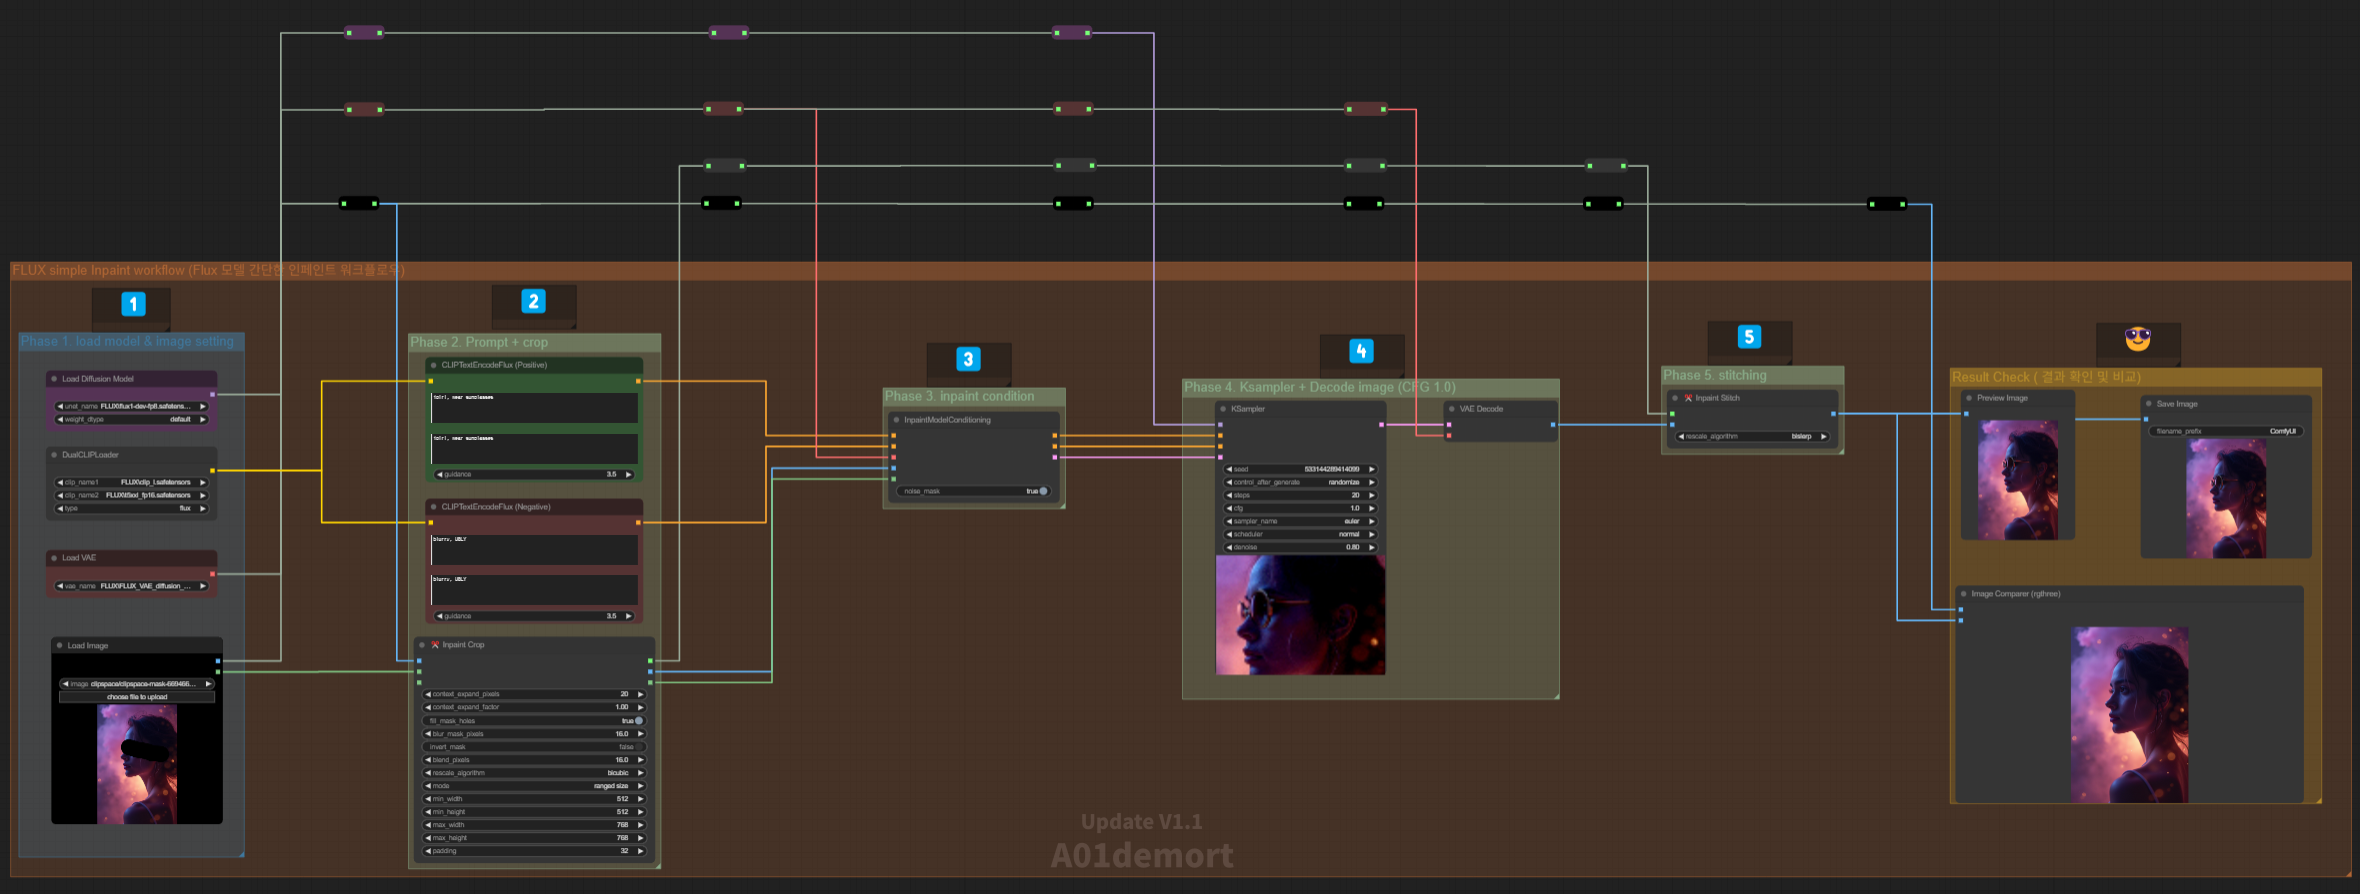Select the 'Result Check' group title
2360x894 pixels.
(x=2046, y=377)
